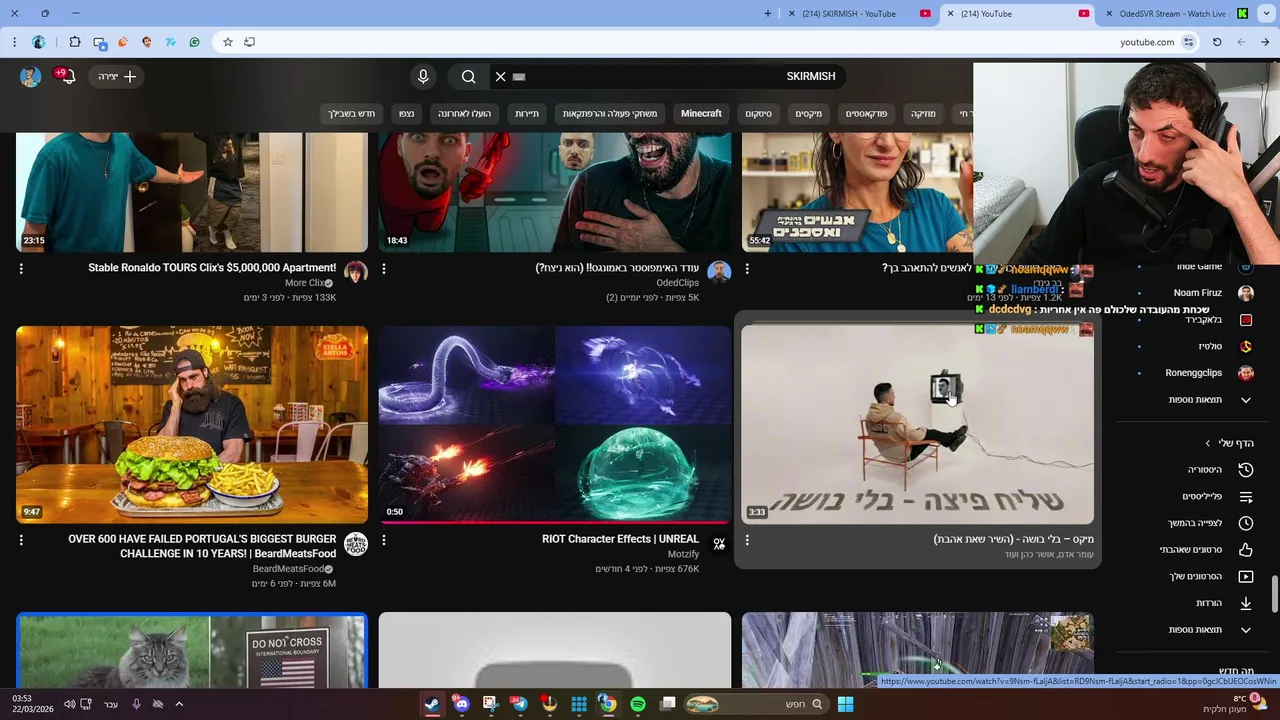Viewport: 1280px width, 720px height.
Task: Select the חדש בשבילך filter chip
Action: (351, 114)
